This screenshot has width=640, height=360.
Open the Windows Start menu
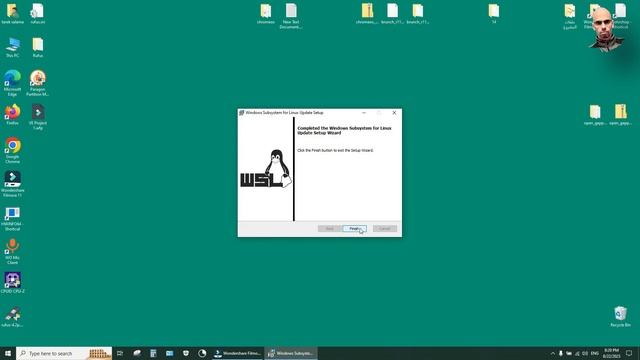(x=8, y=353)
